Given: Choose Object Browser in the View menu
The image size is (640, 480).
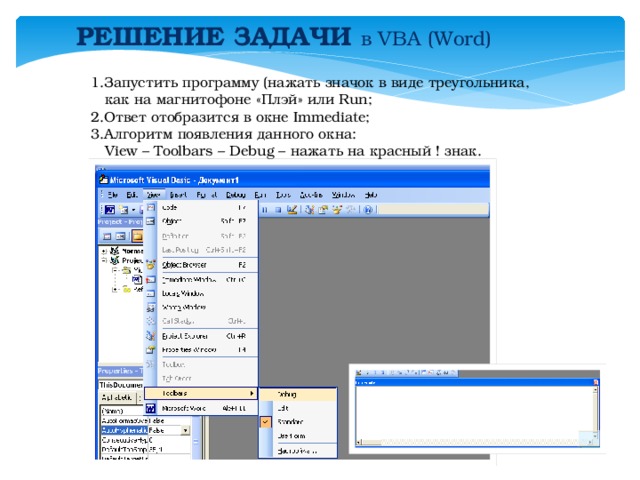Looking at the screenshot, I should [x=202, y=265].
